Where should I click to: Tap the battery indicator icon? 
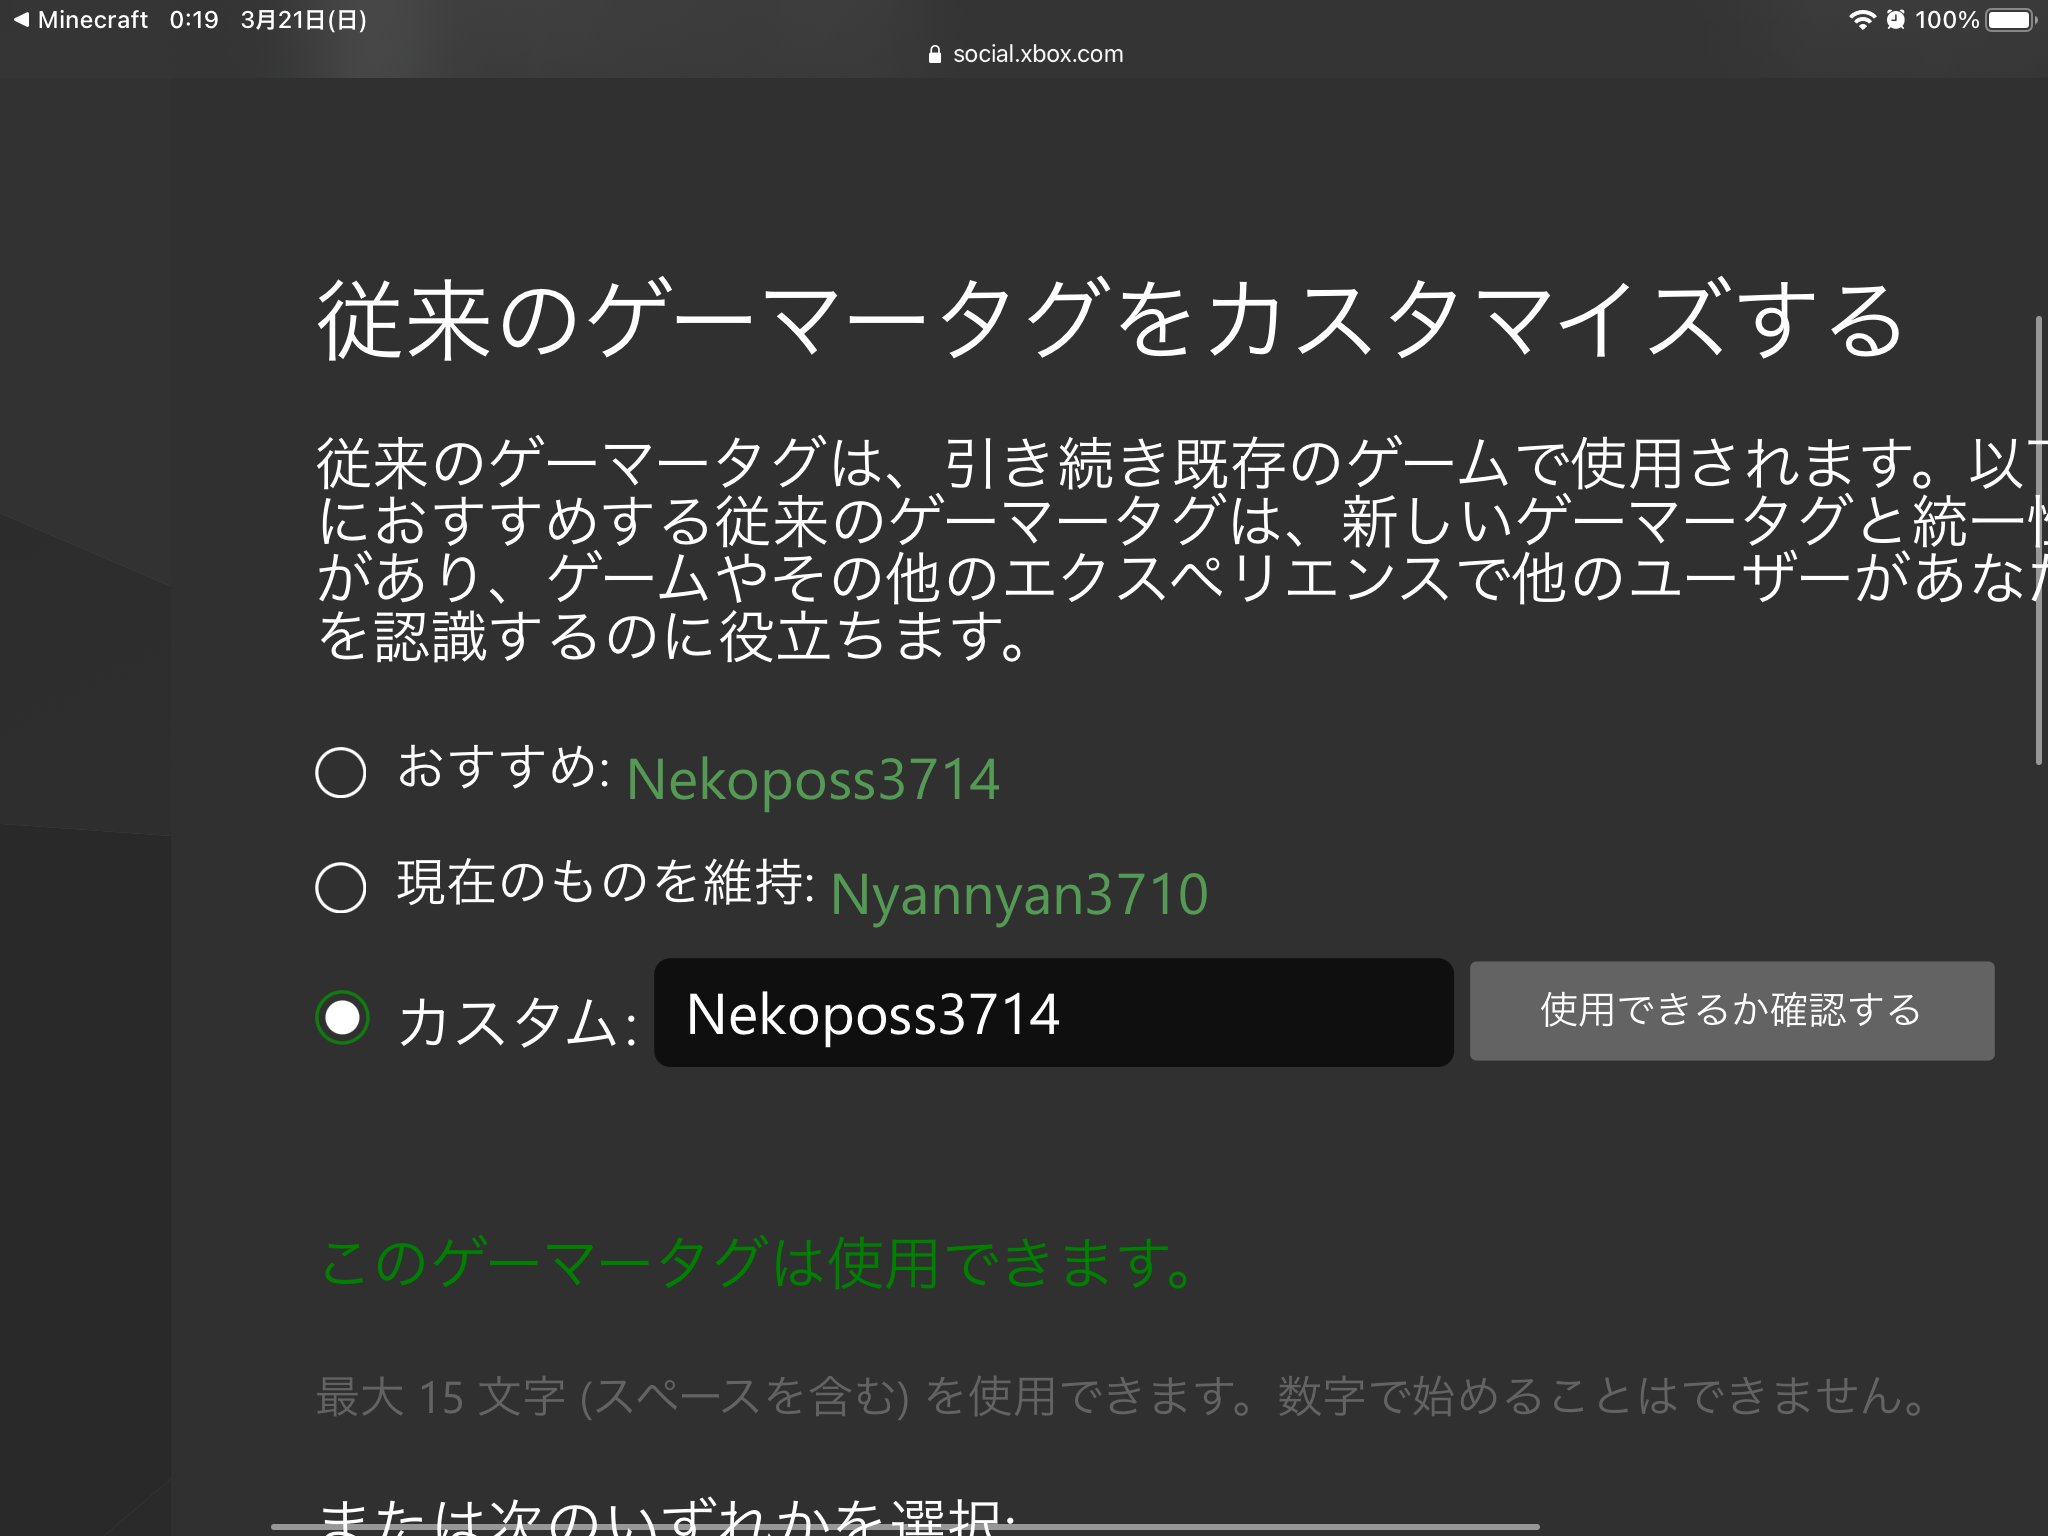pyautogui.click(x=2010, y=20)
